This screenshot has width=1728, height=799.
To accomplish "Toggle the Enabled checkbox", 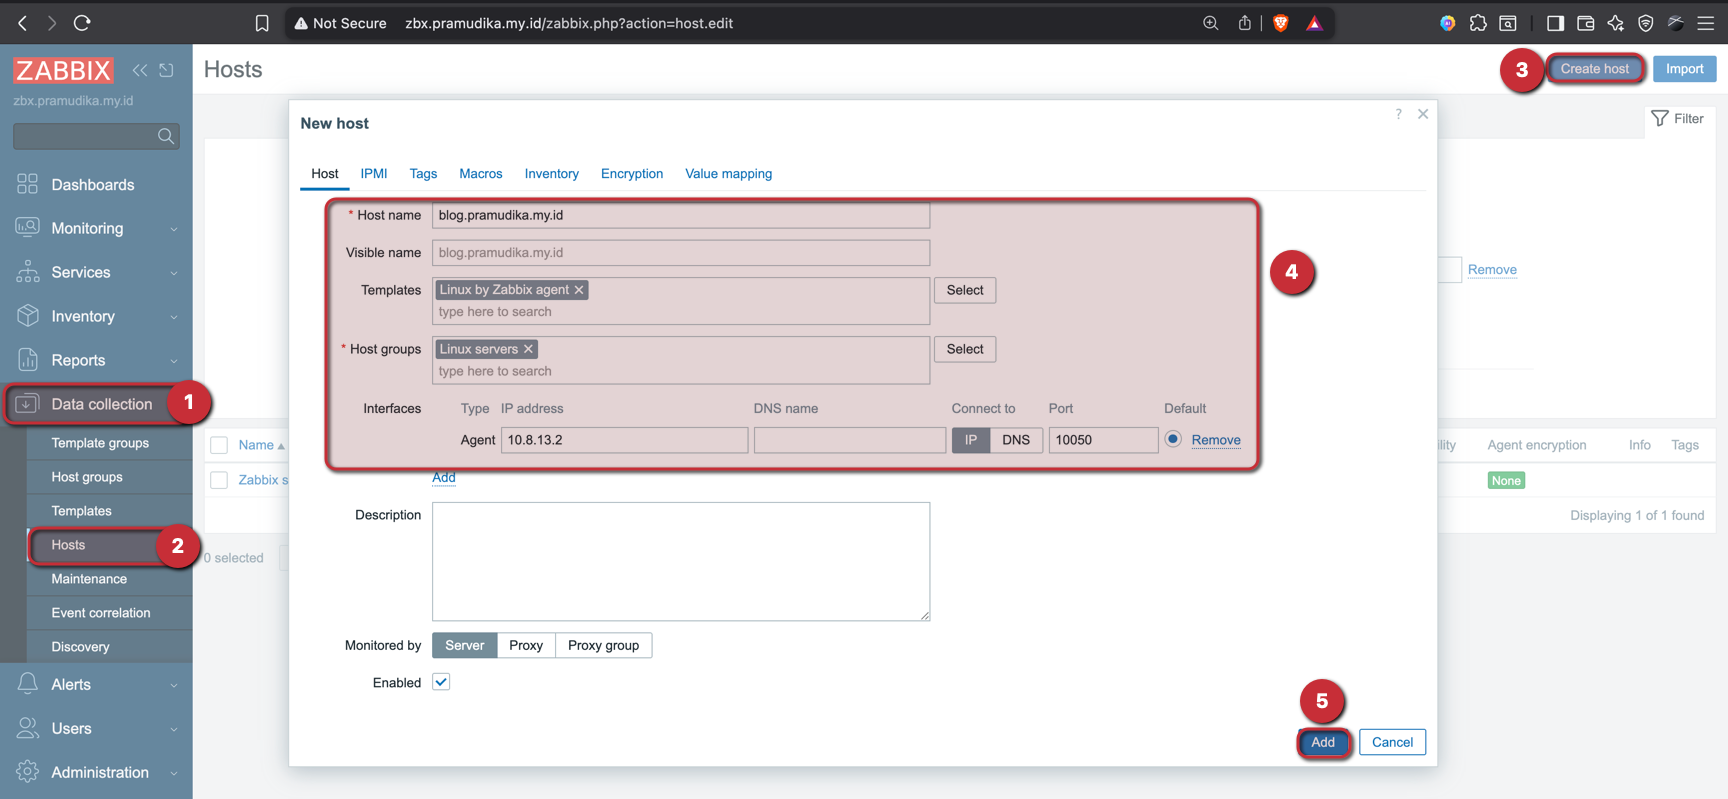I will (x=441, y=682).
